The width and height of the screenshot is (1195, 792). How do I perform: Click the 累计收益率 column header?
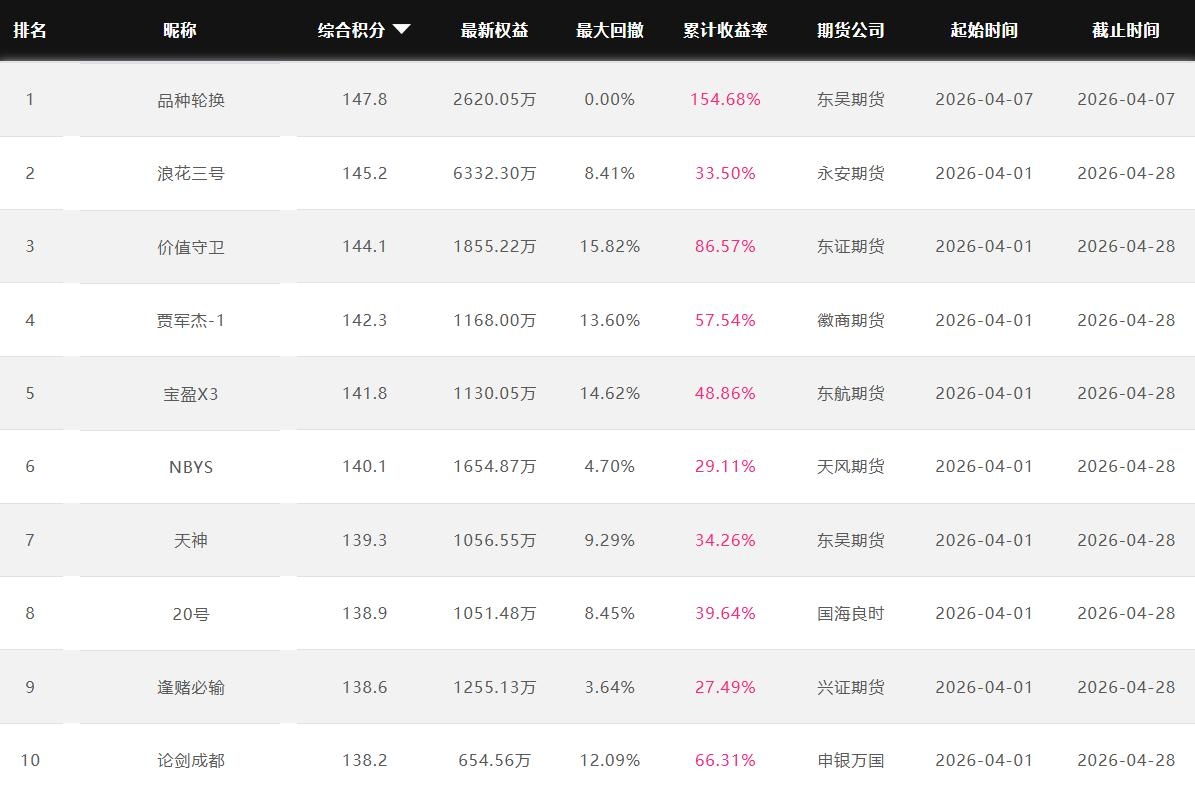[x=725, y=30]
